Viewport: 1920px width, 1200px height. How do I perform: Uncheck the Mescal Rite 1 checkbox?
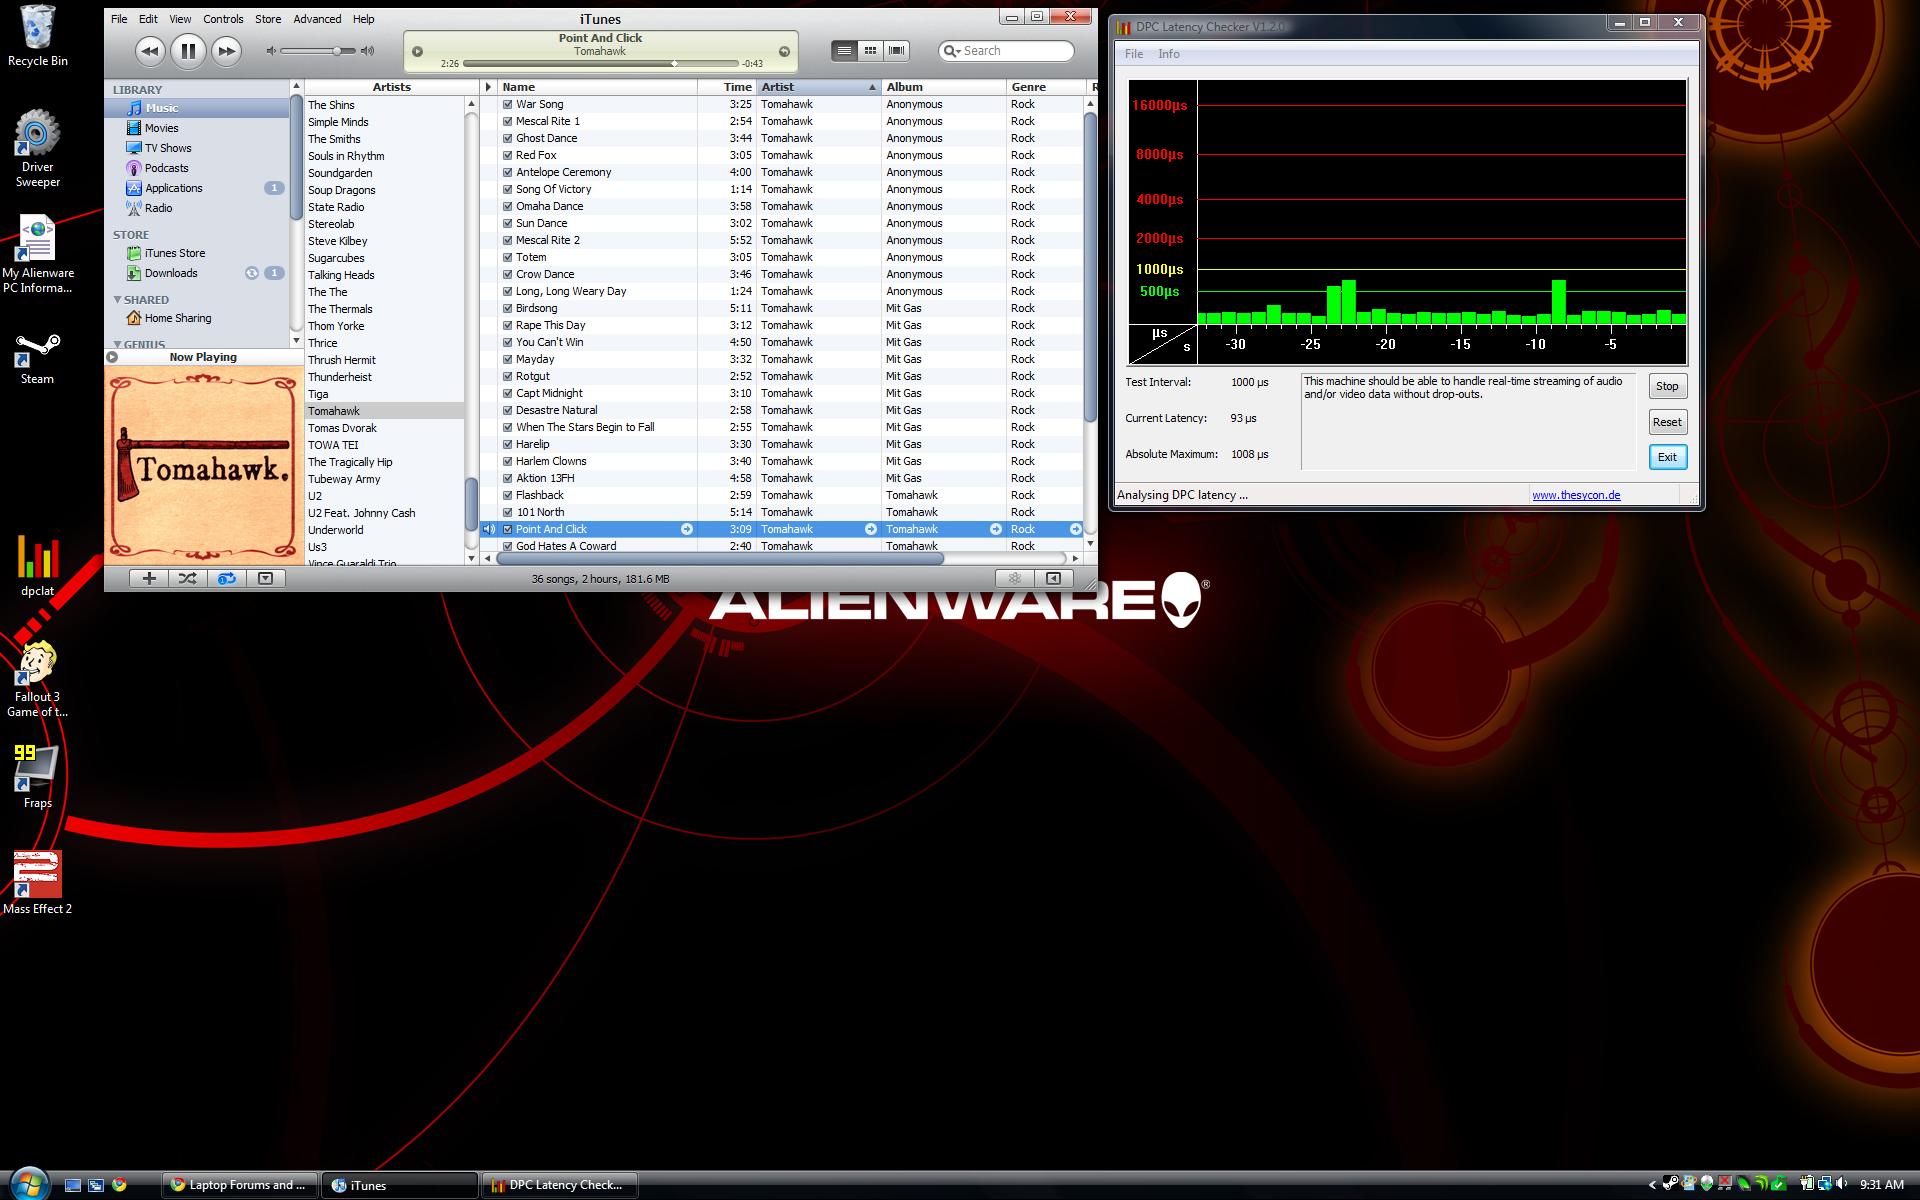[x=508, y=121]
